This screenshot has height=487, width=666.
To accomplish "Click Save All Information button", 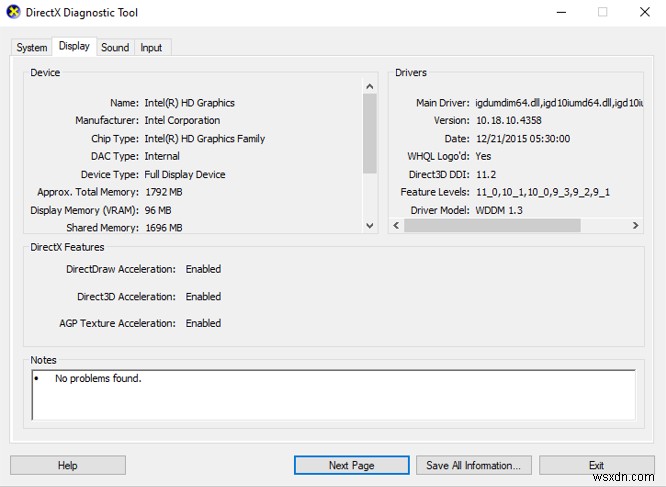I will click(474, 465).
